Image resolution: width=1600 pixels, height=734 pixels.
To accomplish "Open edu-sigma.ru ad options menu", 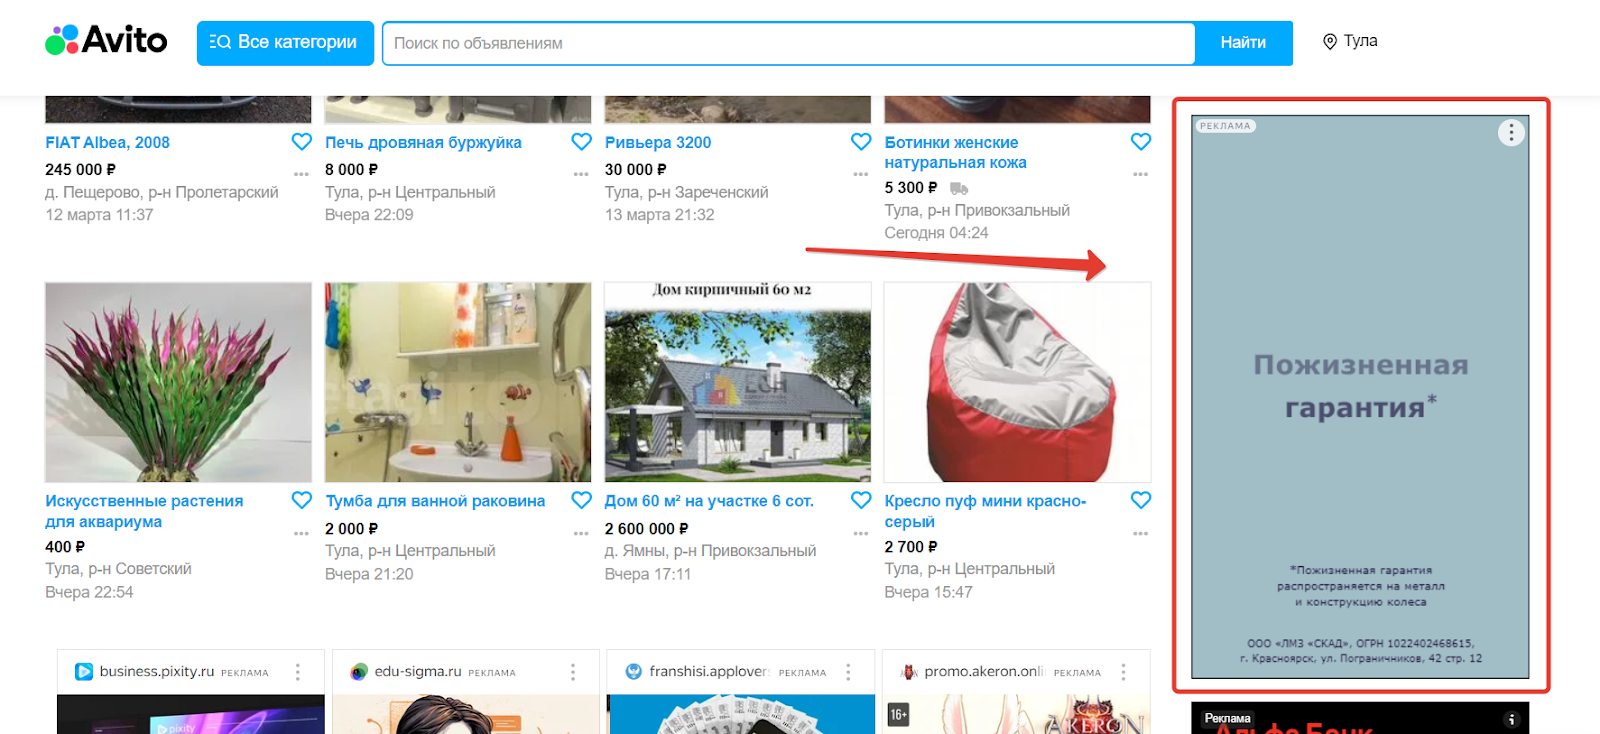I will click(573, 672).
